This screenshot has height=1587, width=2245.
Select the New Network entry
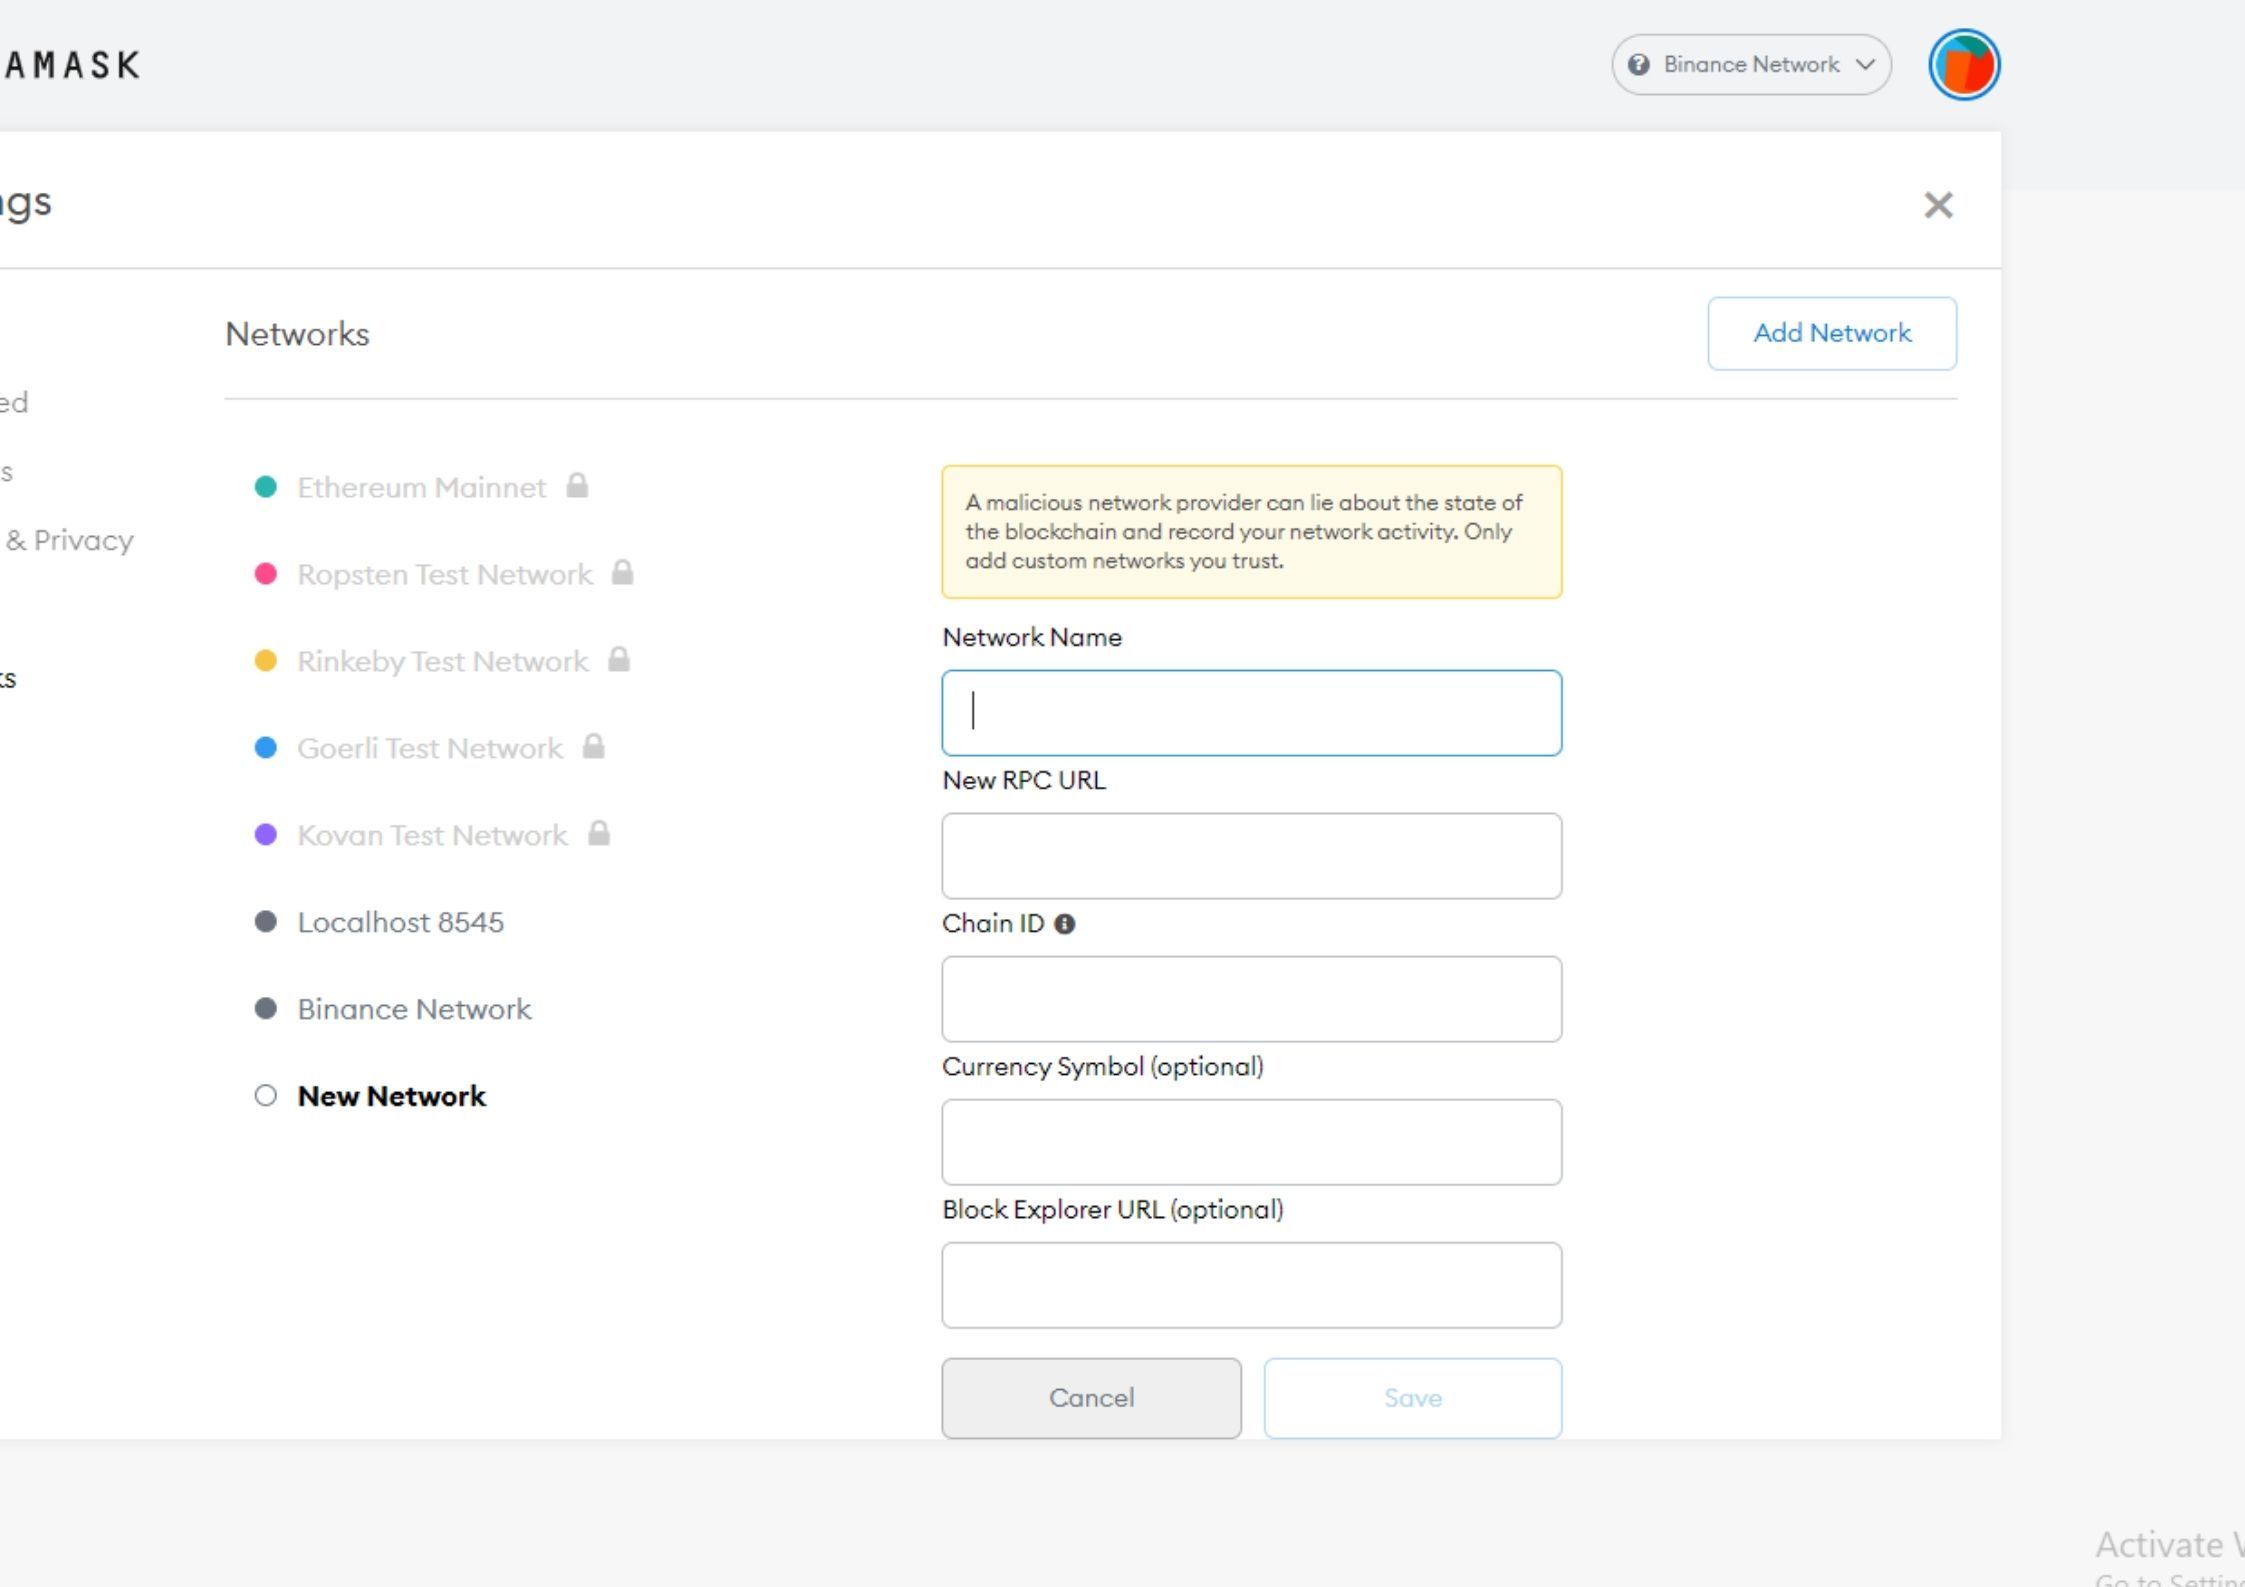[391, 1096]
